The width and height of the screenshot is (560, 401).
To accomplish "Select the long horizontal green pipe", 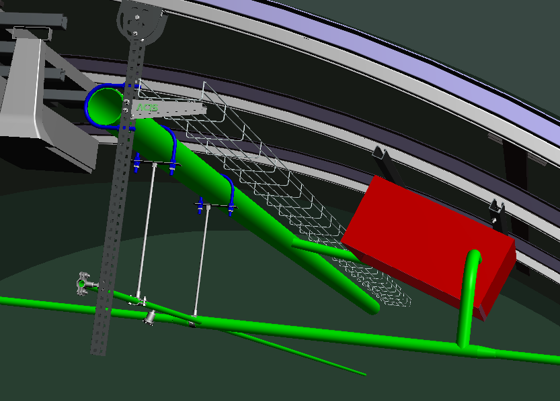I will [x=279, y=329].
